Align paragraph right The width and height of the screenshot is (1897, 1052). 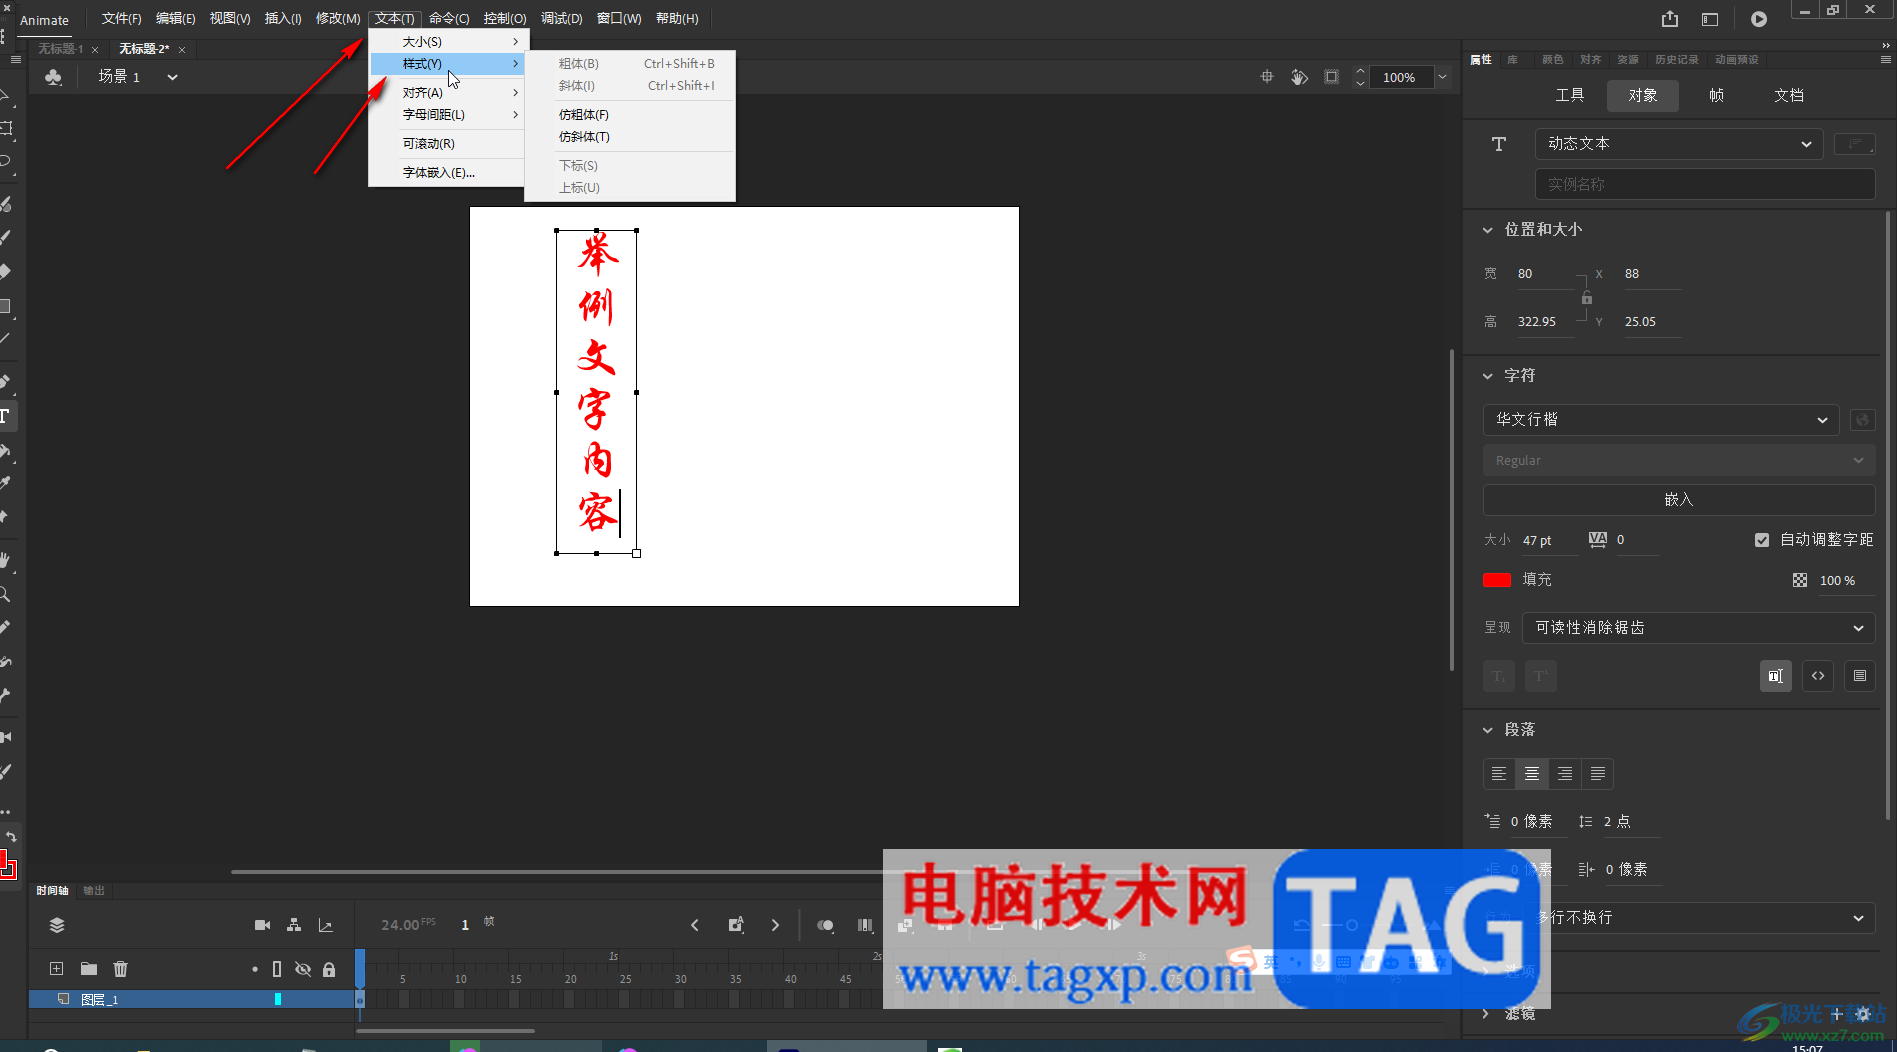[1565, 773]
